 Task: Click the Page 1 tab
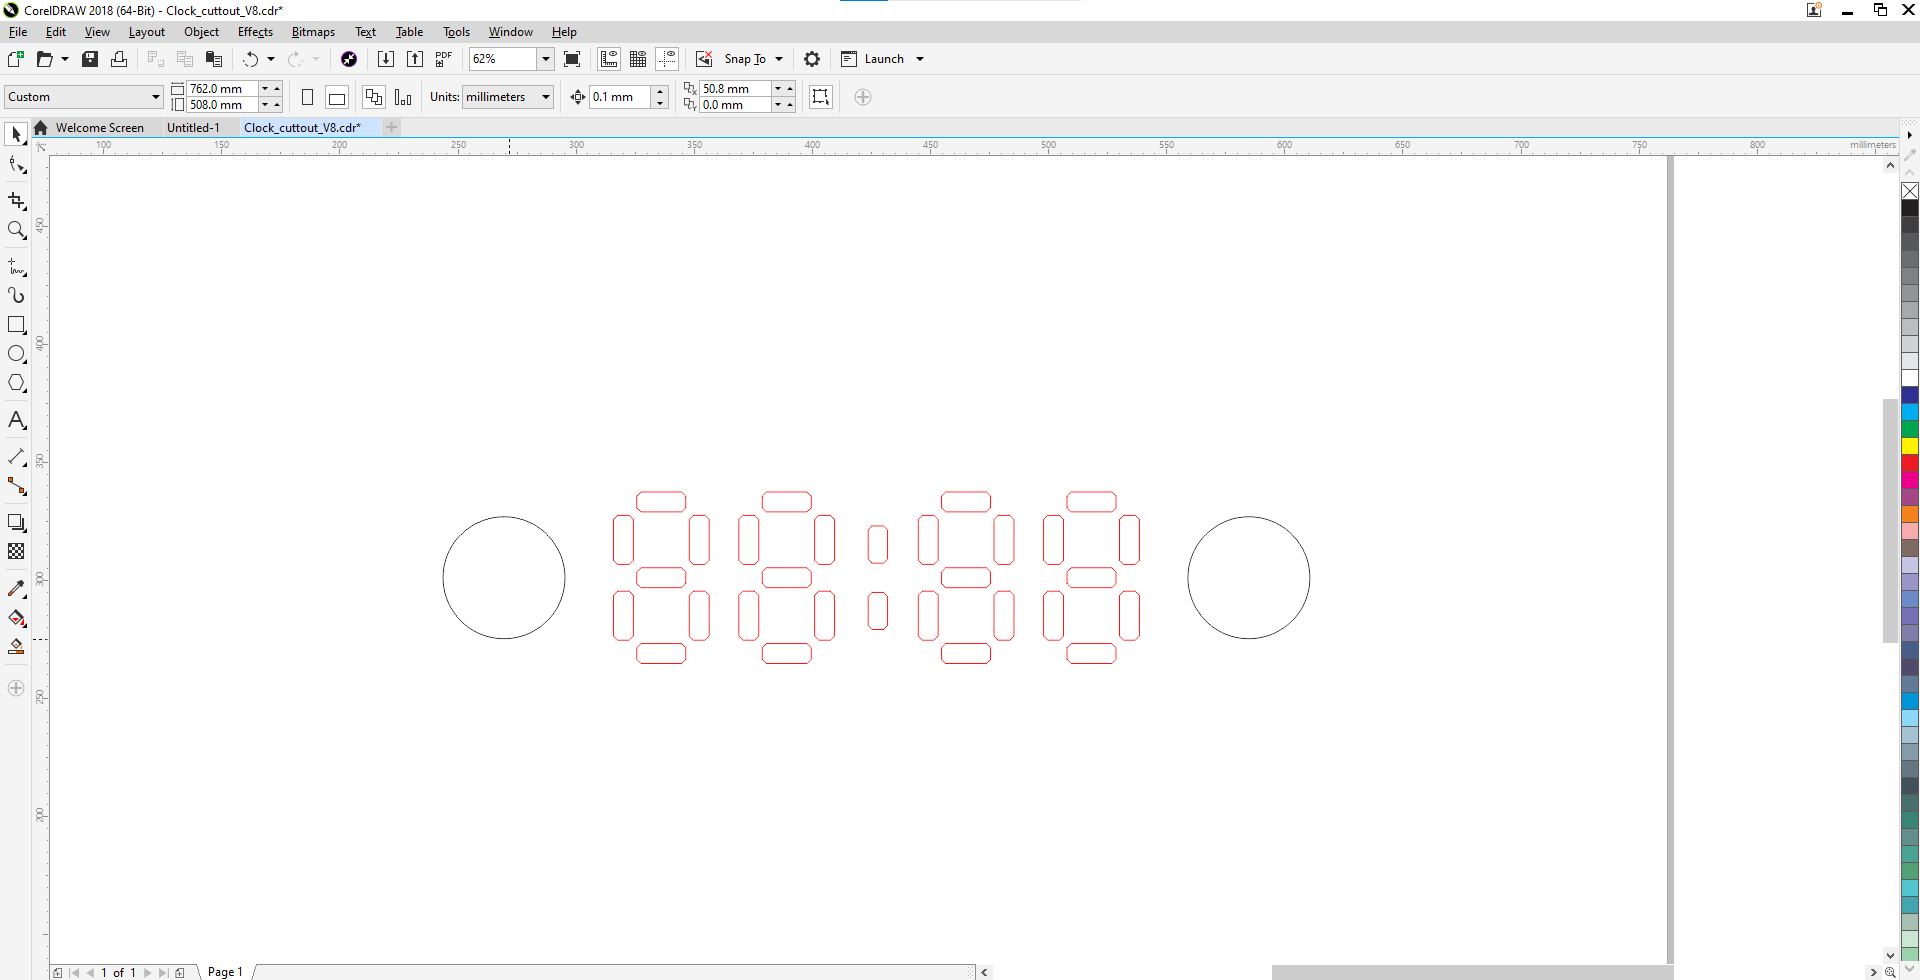pyautogui.click(x=225, y=972)
